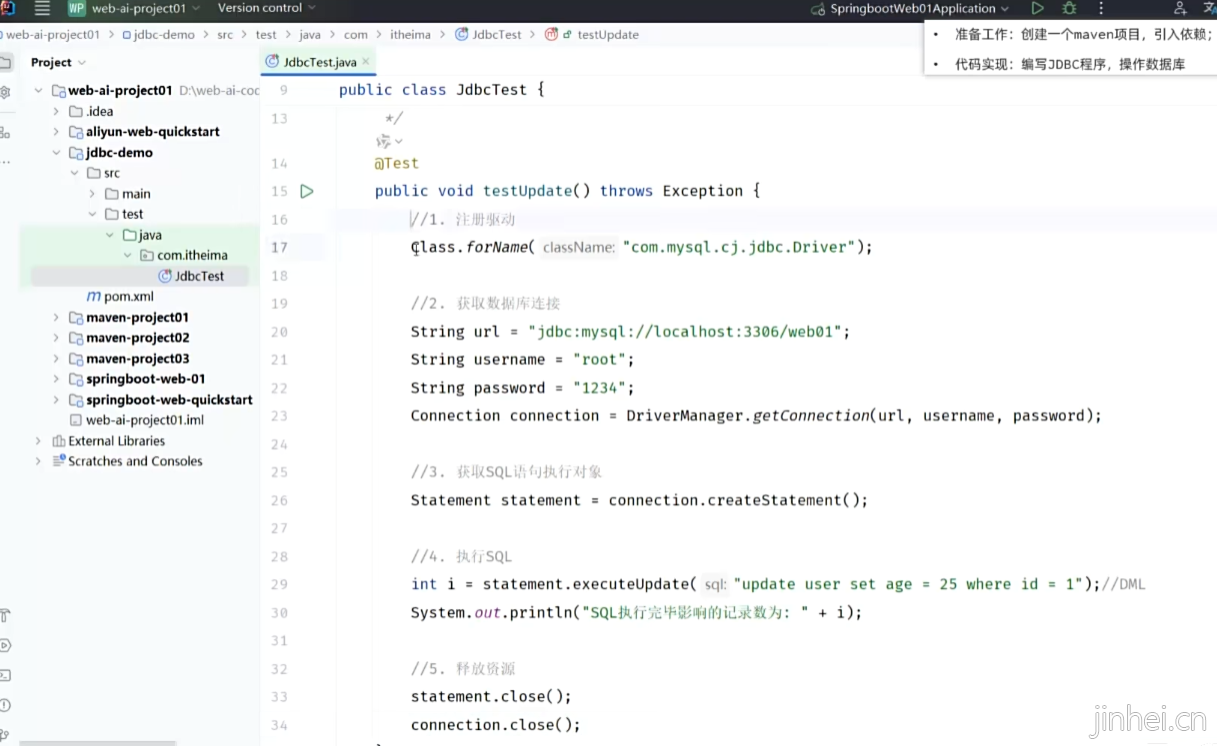Expand the maven-project01 module
This screenshot has height=746, width=1217.
pos(56,317)
